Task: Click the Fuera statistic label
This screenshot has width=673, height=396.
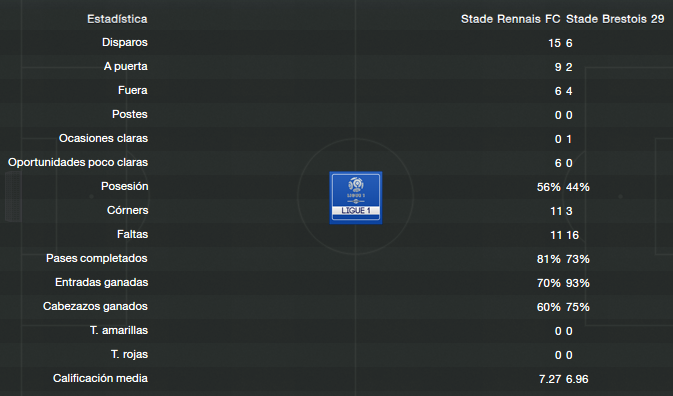Action: pos(133,91)
